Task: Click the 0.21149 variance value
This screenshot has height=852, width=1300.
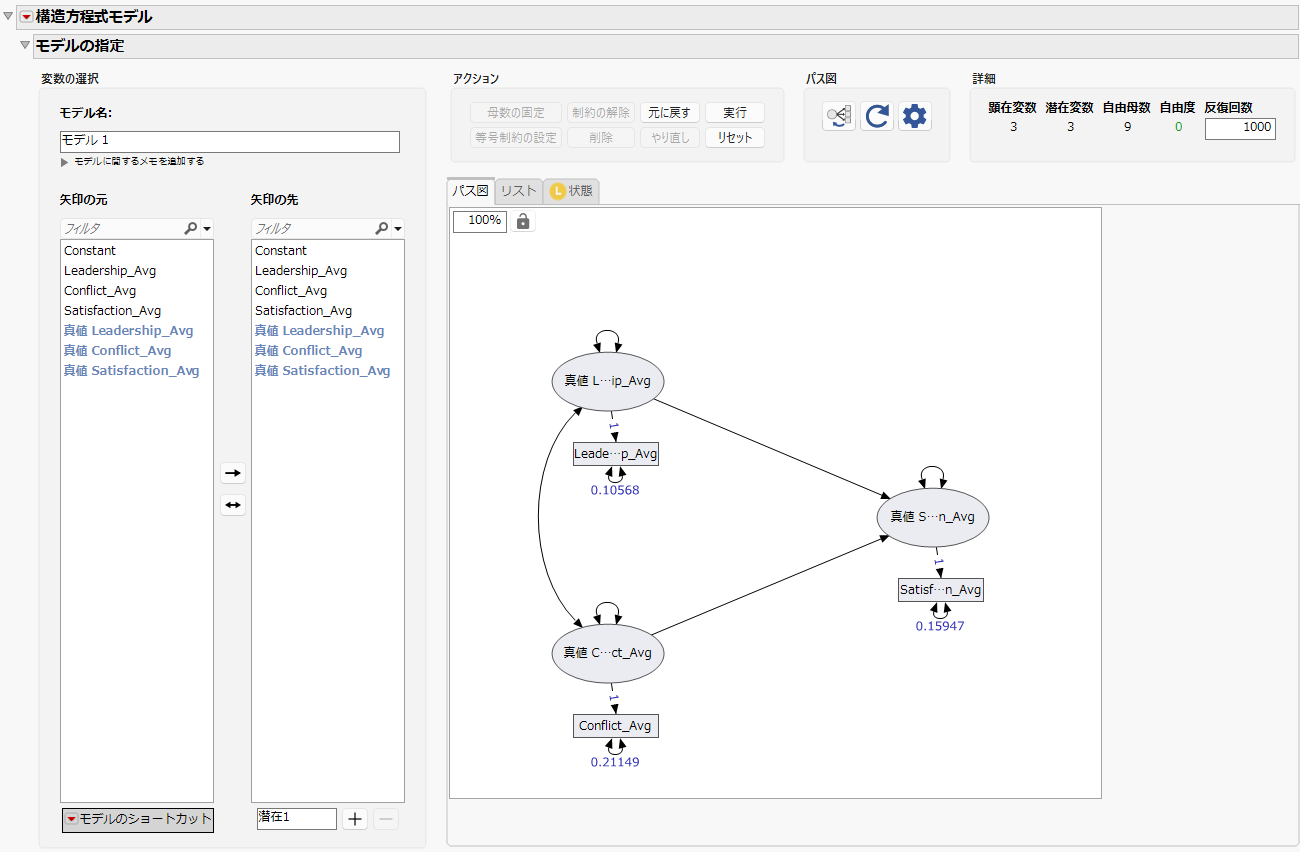Action: tap(615, 762)
